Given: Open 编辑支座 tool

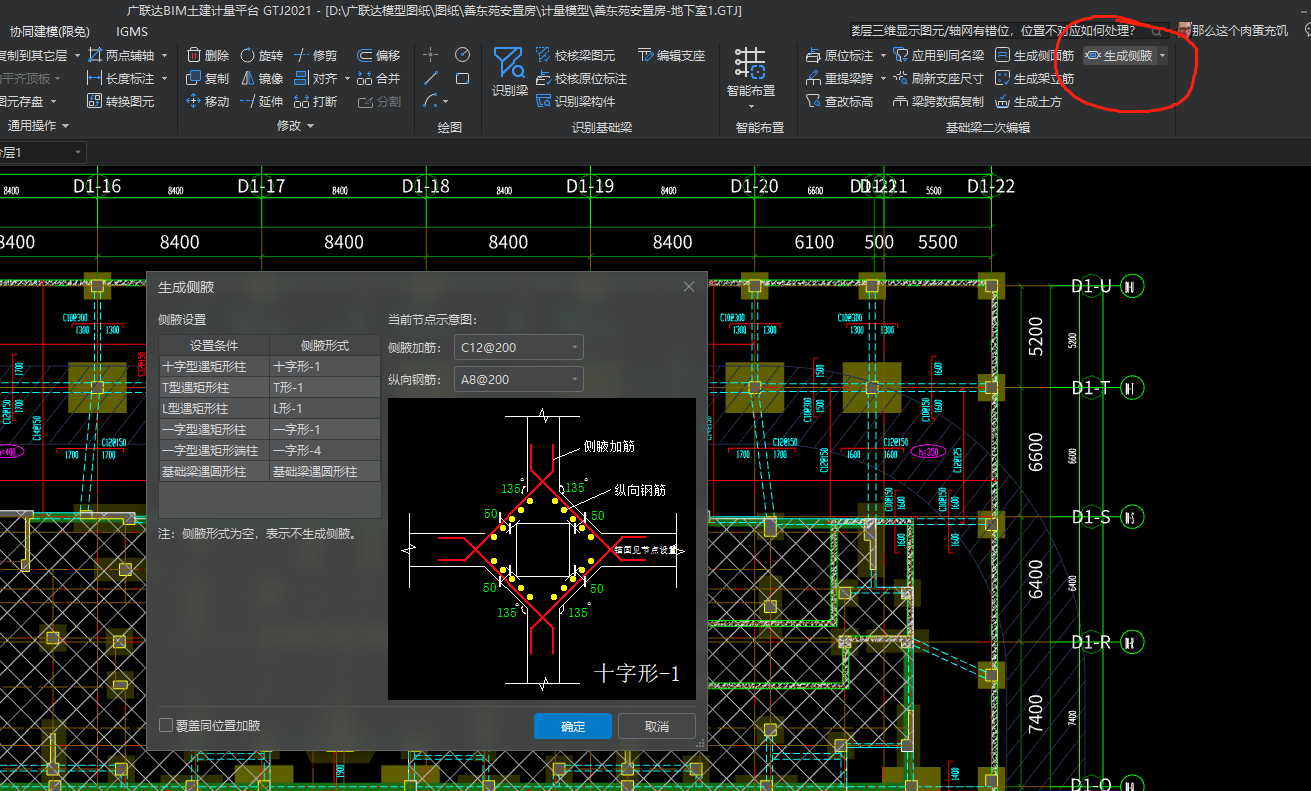Looking at the screenshot, I should tap(671, 55).
